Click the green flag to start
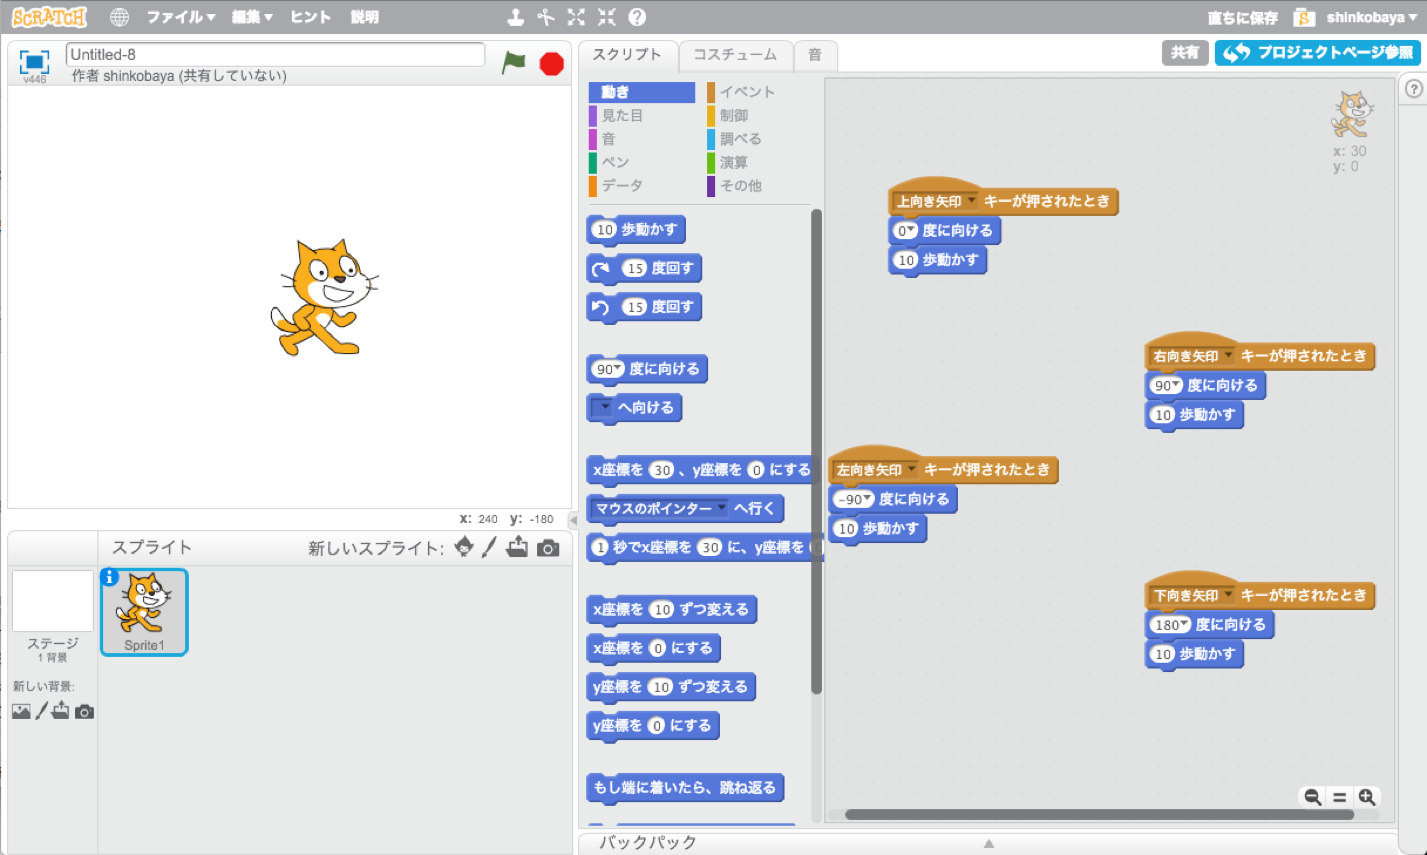This screenshot has height=855, width=1427. 514,62
